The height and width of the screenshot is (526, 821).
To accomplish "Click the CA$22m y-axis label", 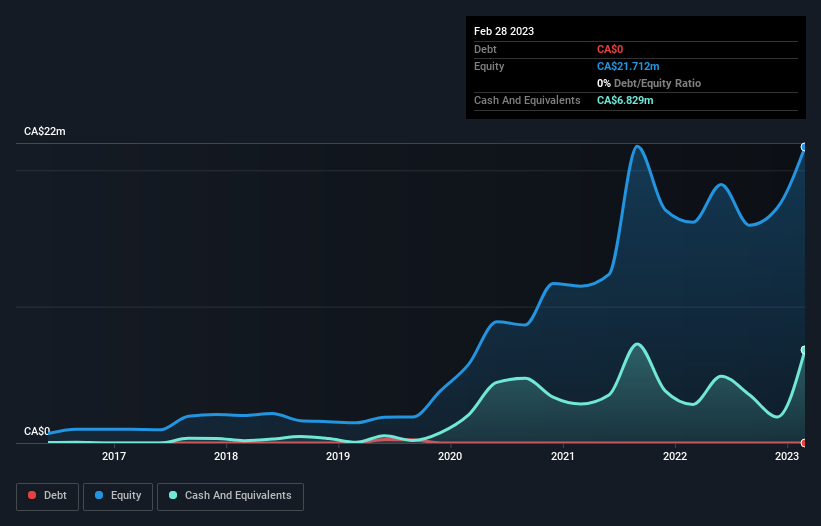I will point(45,131).
